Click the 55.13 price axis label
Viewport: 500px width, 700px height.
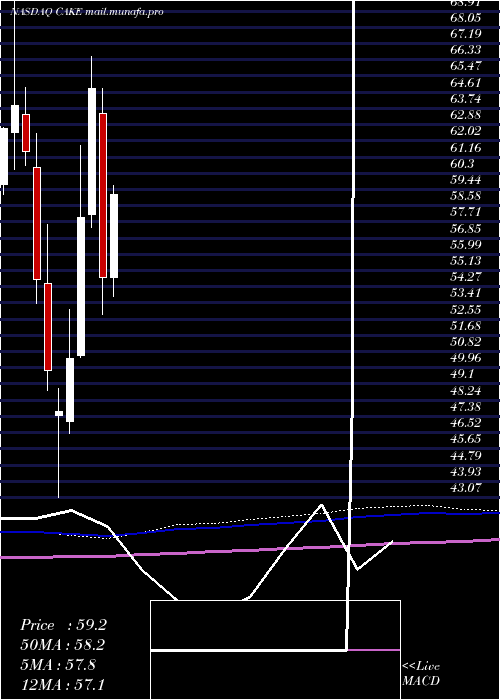point(466,261)
